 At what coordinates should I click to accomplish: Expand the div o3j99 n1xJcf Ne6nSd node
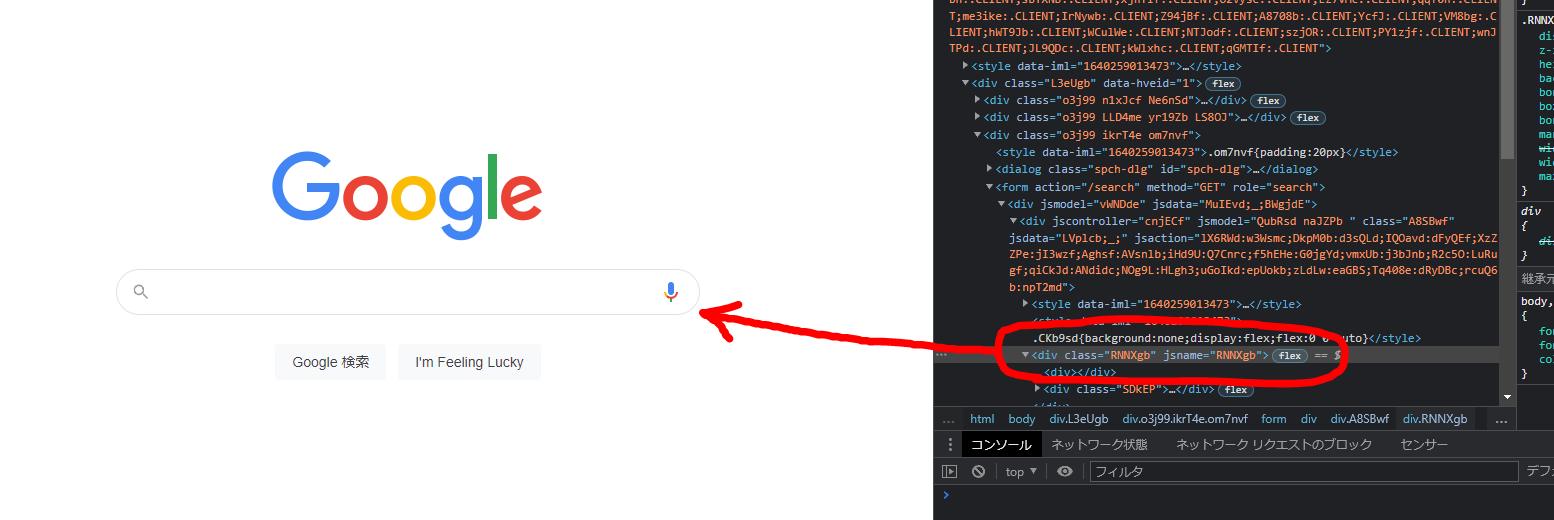click(x=978, y=100)
